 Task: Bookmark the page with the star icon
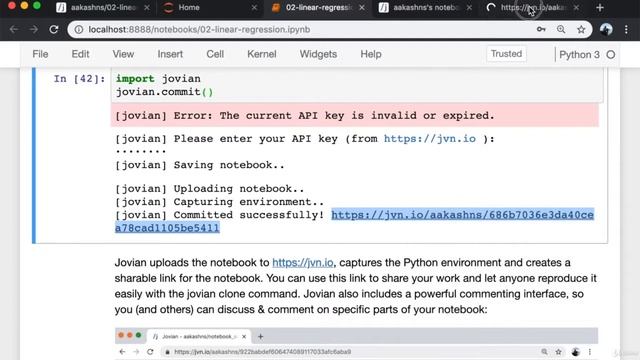coord(581,29)
